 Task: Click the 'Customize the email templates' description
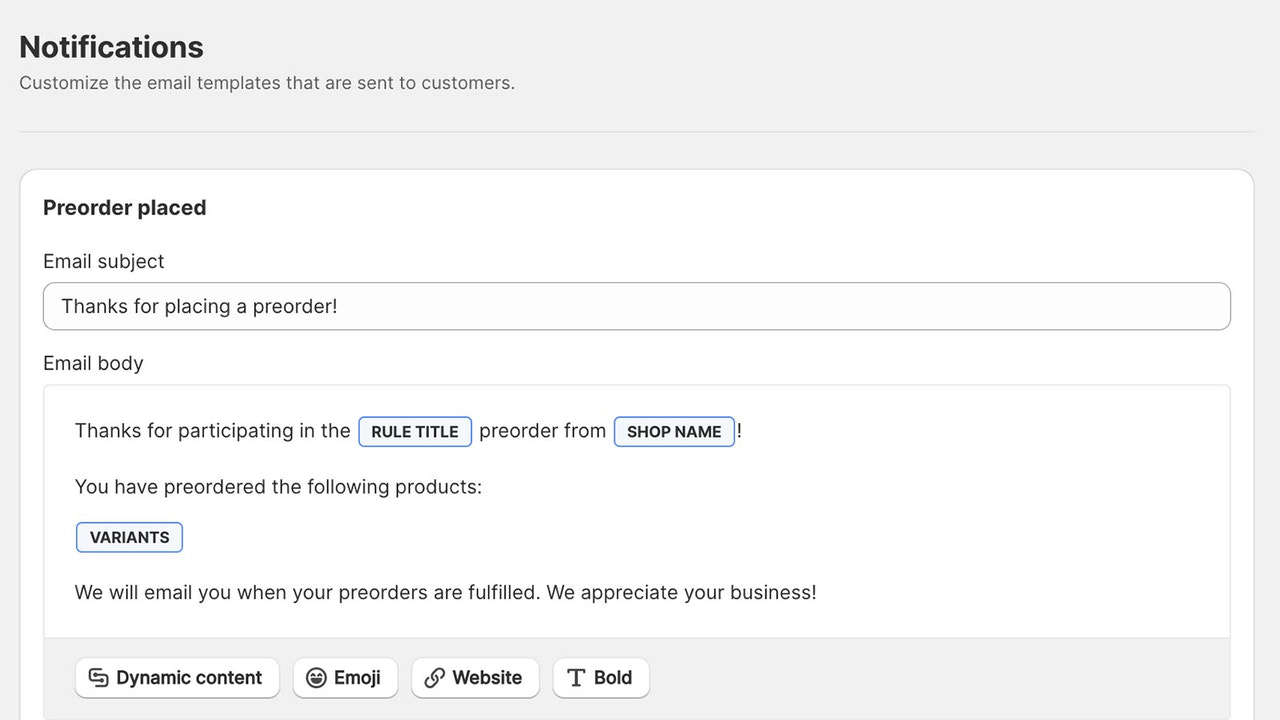(266, 83)
